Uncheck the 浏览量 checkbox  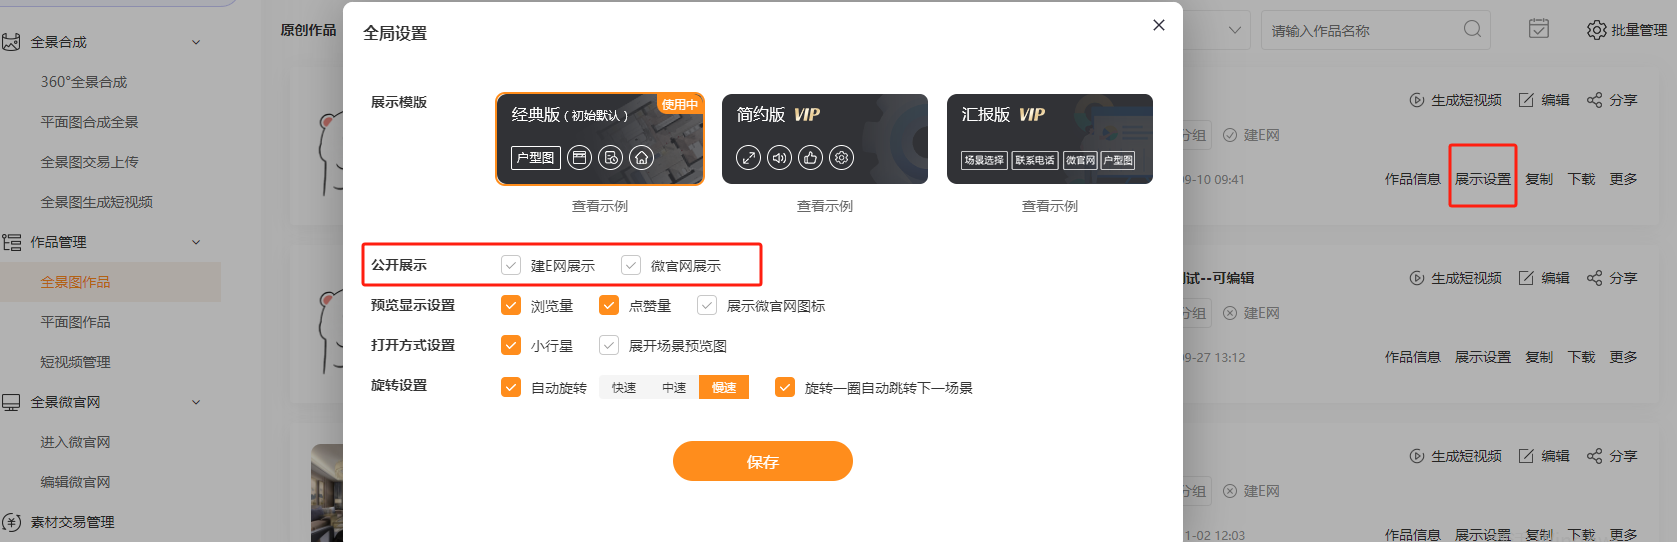511,305
